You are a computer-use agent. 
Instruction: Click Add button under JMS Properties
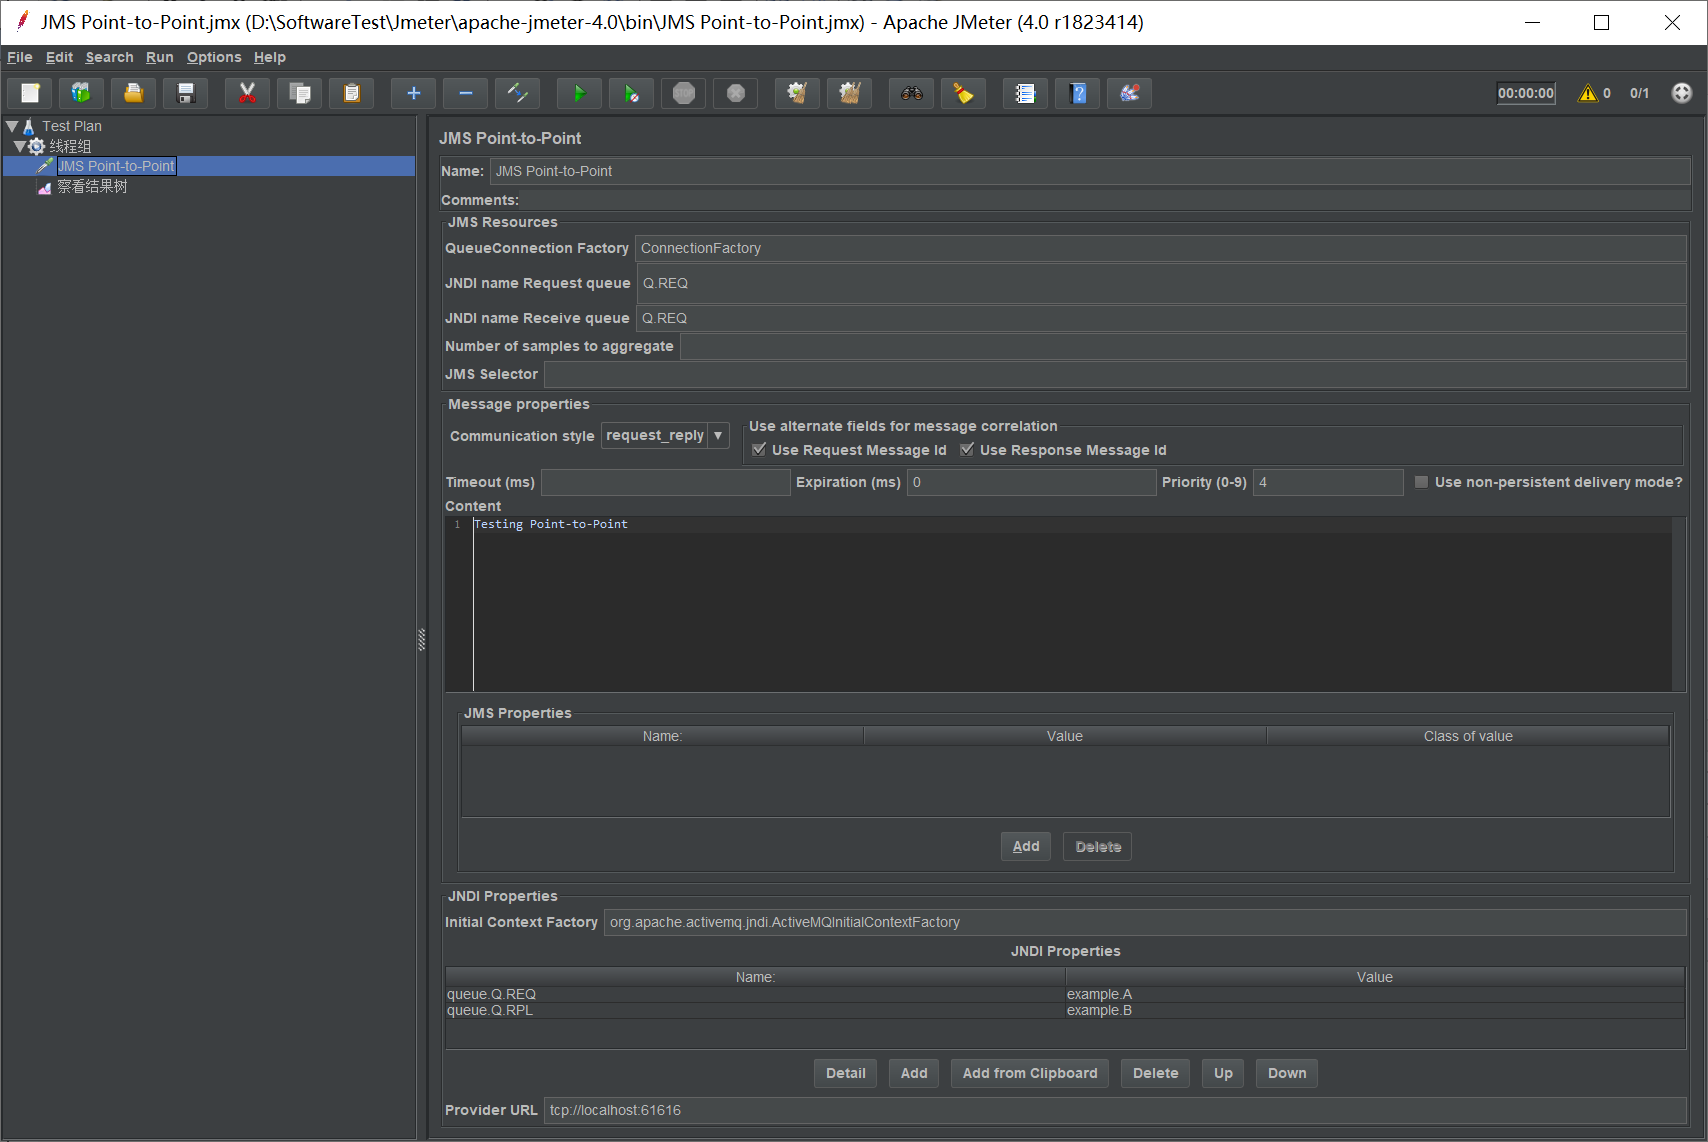coord(1026,846)
